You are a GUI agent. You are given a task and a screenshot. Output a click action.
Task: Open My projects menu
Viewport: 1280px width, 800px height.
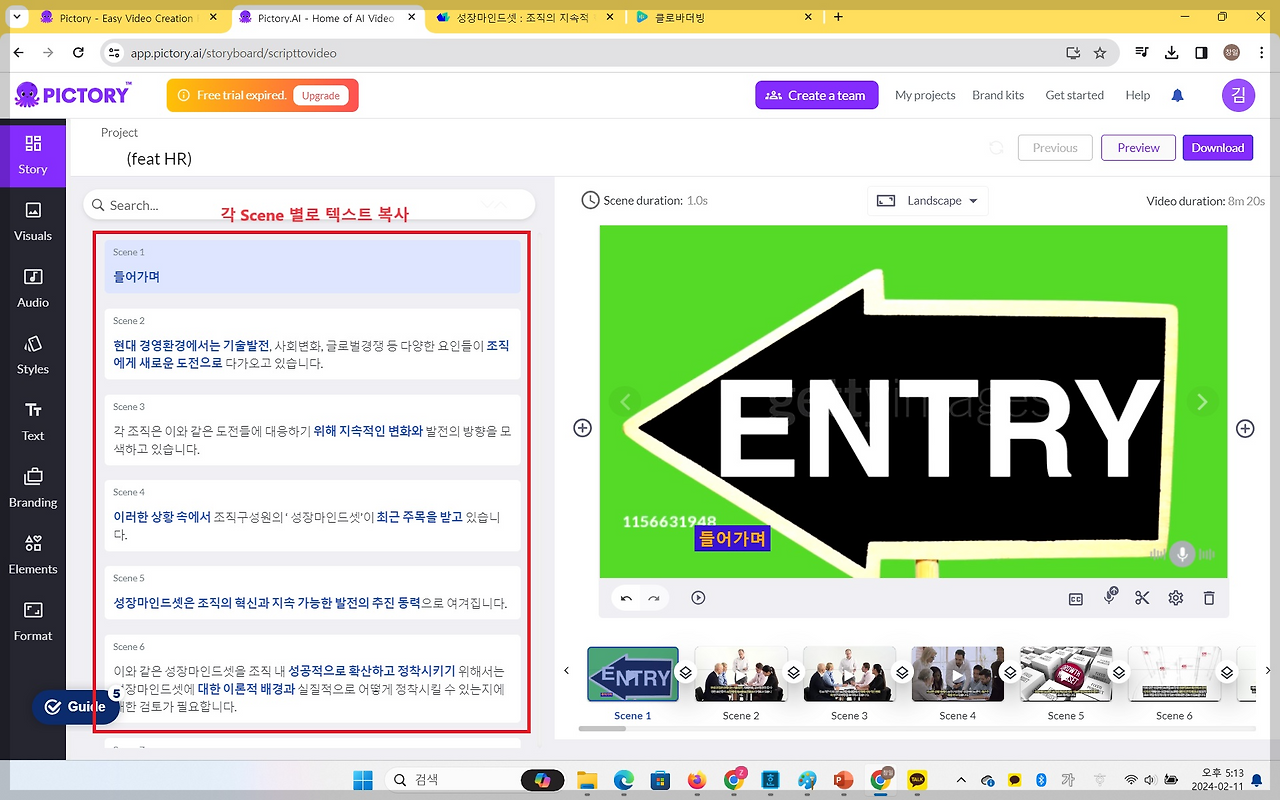pyautogui.click(x=925, y=96)
